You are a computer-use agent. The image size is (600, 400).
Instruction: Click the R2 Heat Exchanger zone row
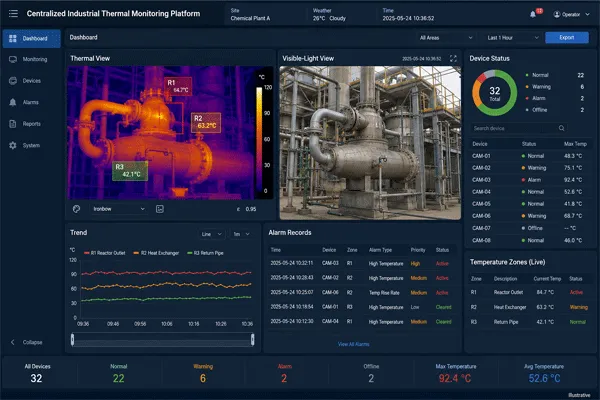pos(530,307)
